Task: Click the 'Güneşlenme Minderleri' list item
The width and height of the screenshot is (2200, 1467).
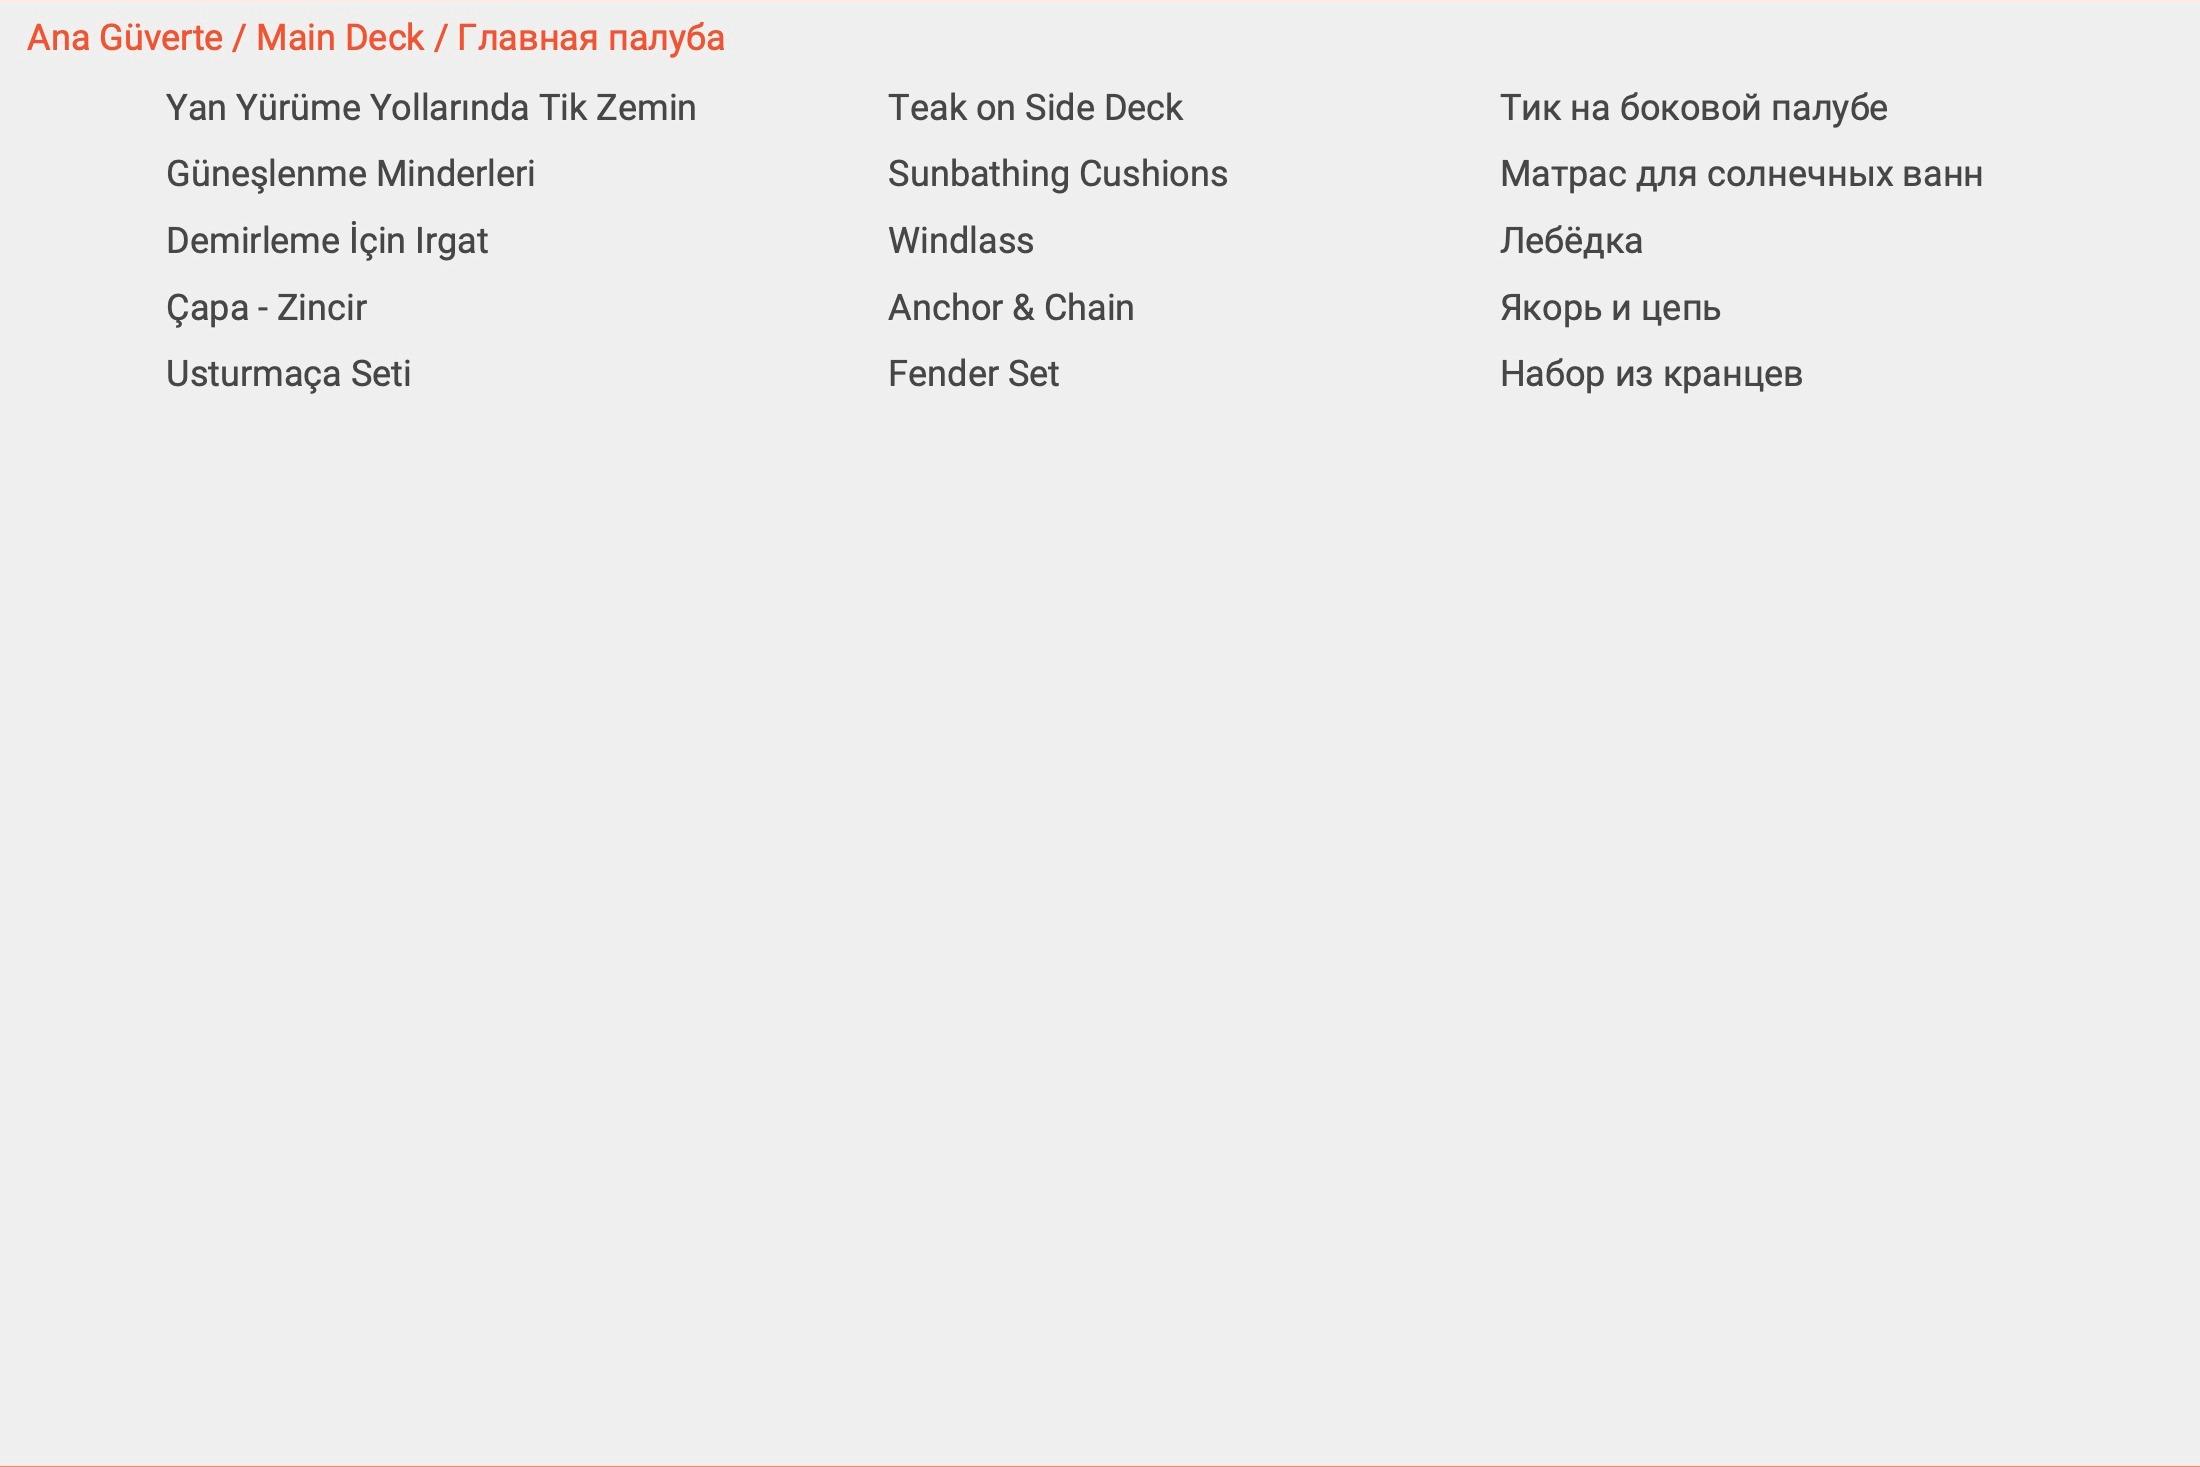Action: click(x=350, y=174)
